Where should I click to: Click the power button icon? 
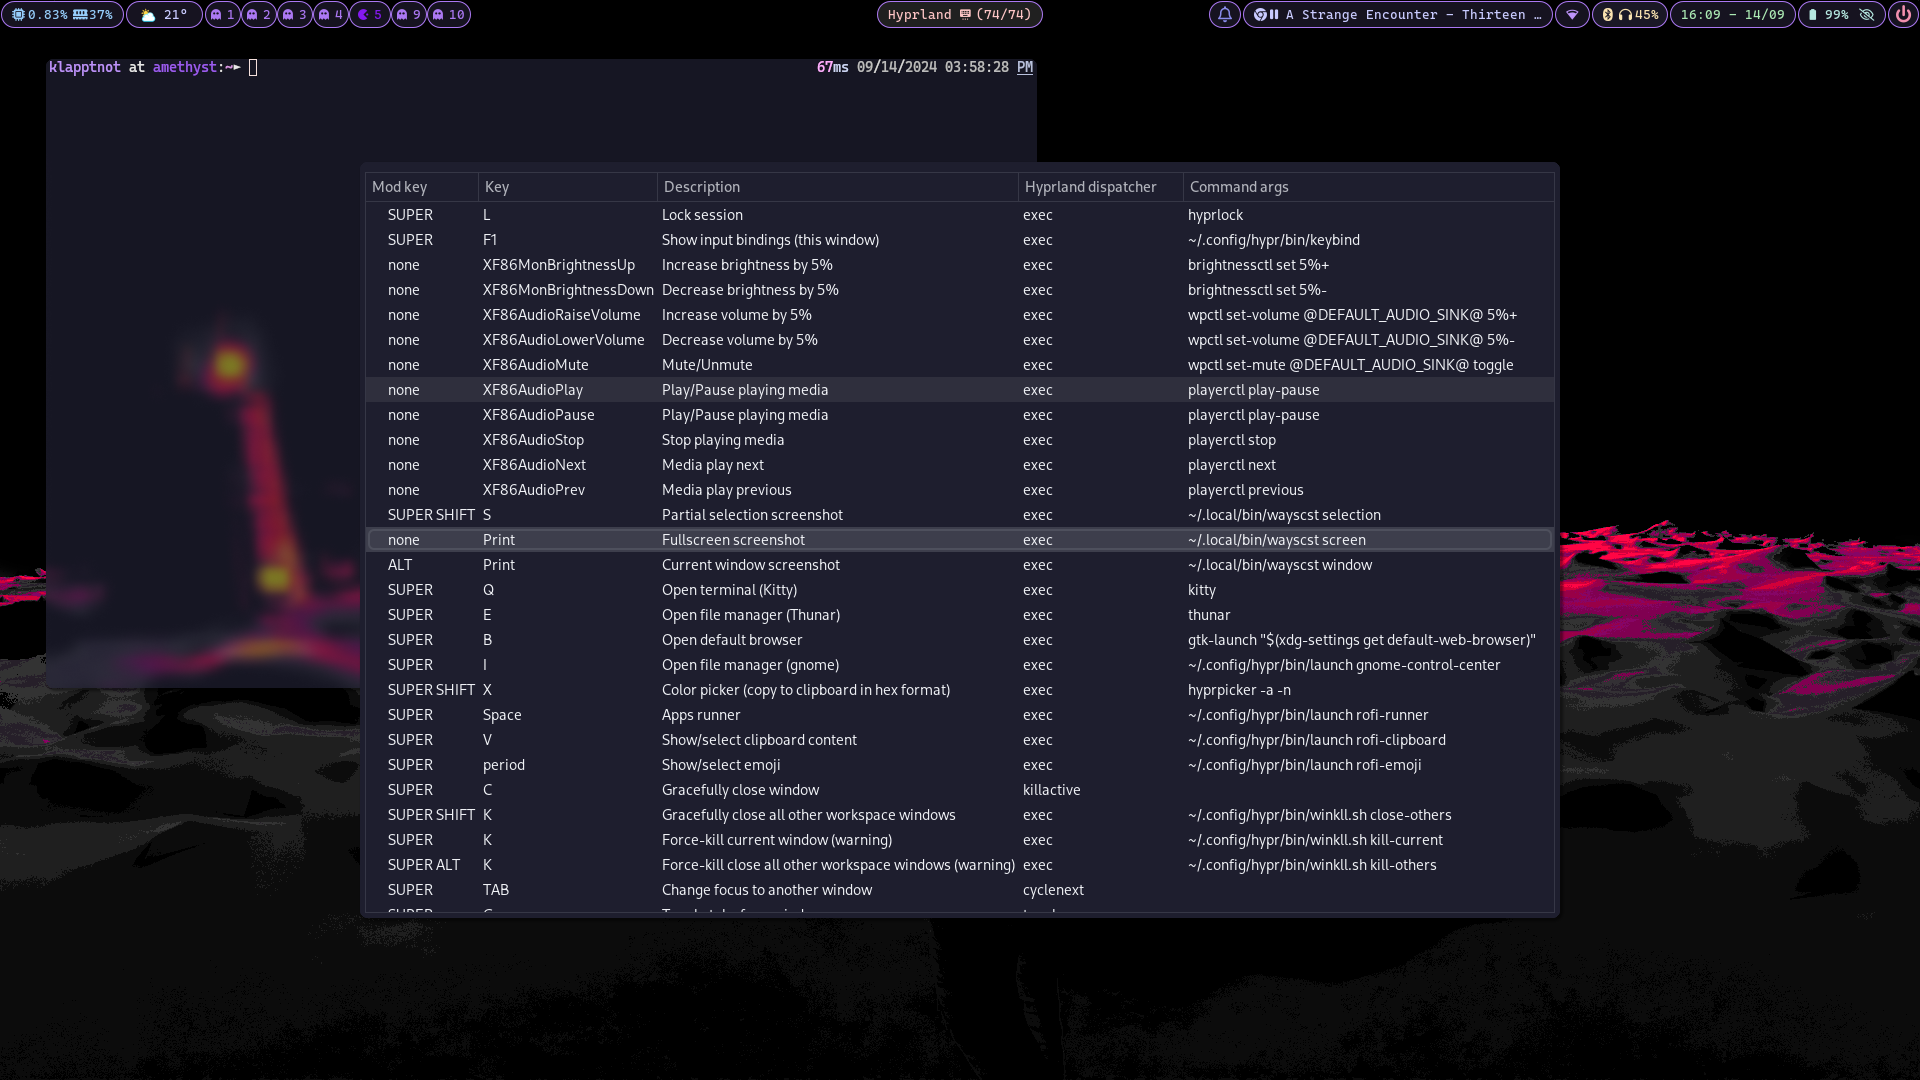pos(1903,15)
